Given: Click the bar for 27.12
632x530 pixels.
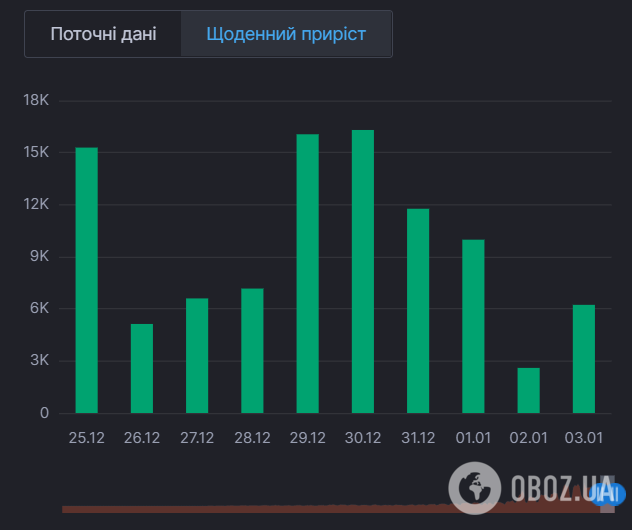Looking at the screenshot, I should [197, 355].
